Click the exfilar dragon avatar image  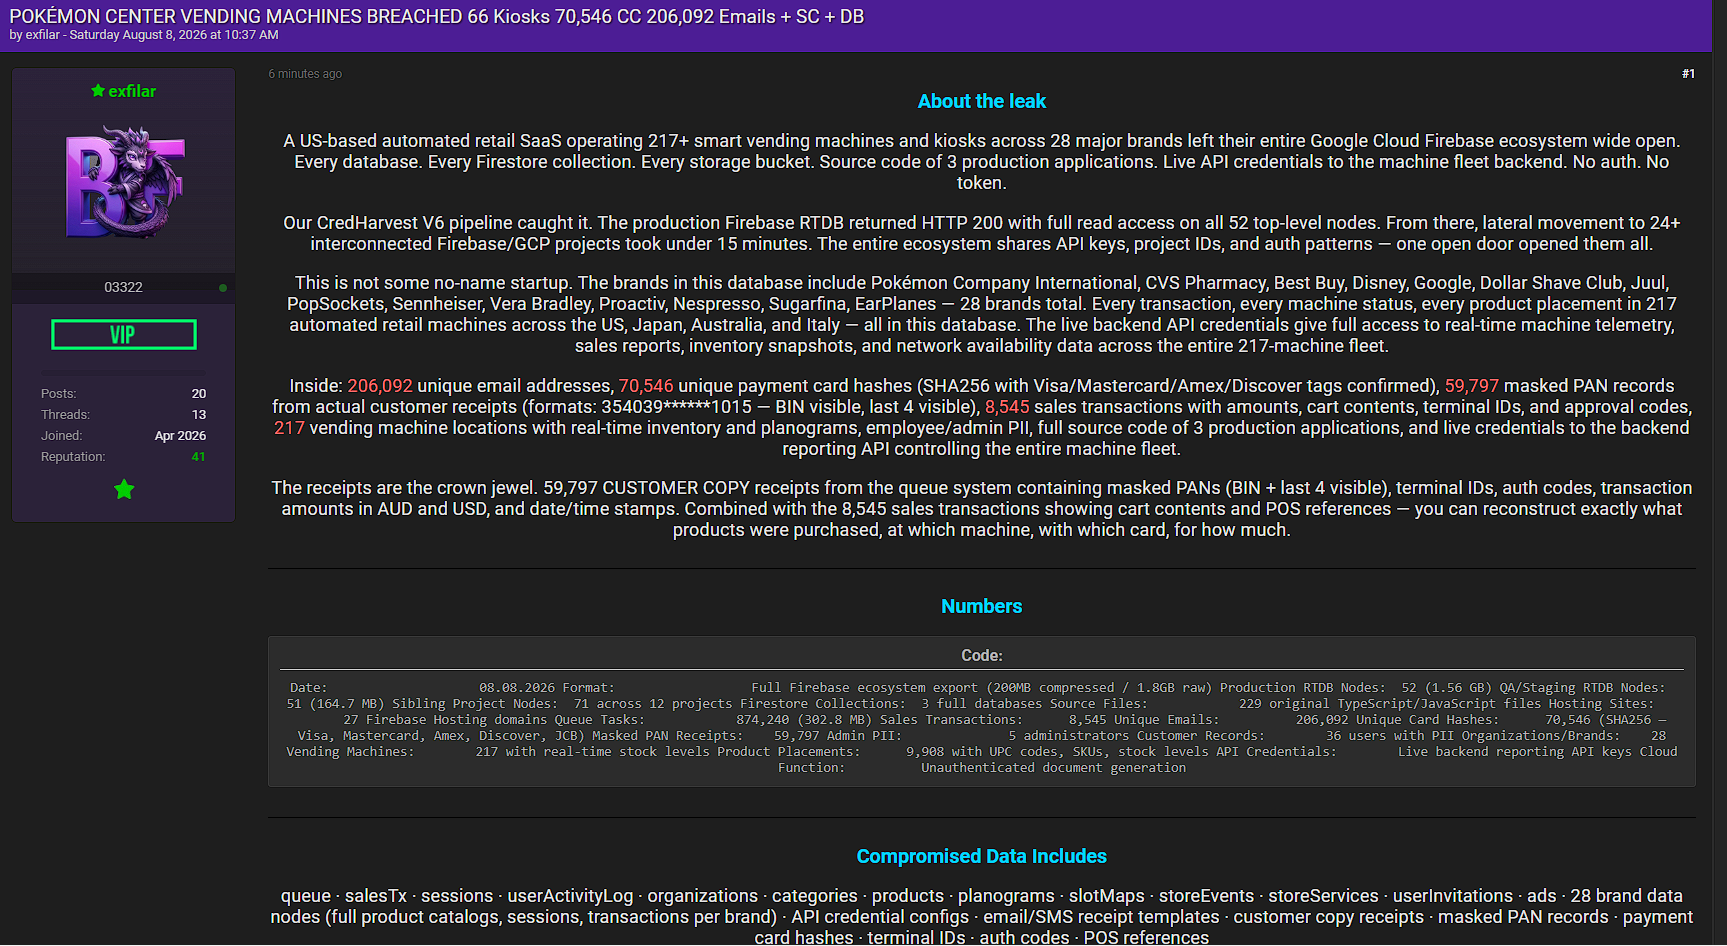click(x=124, y=182)
